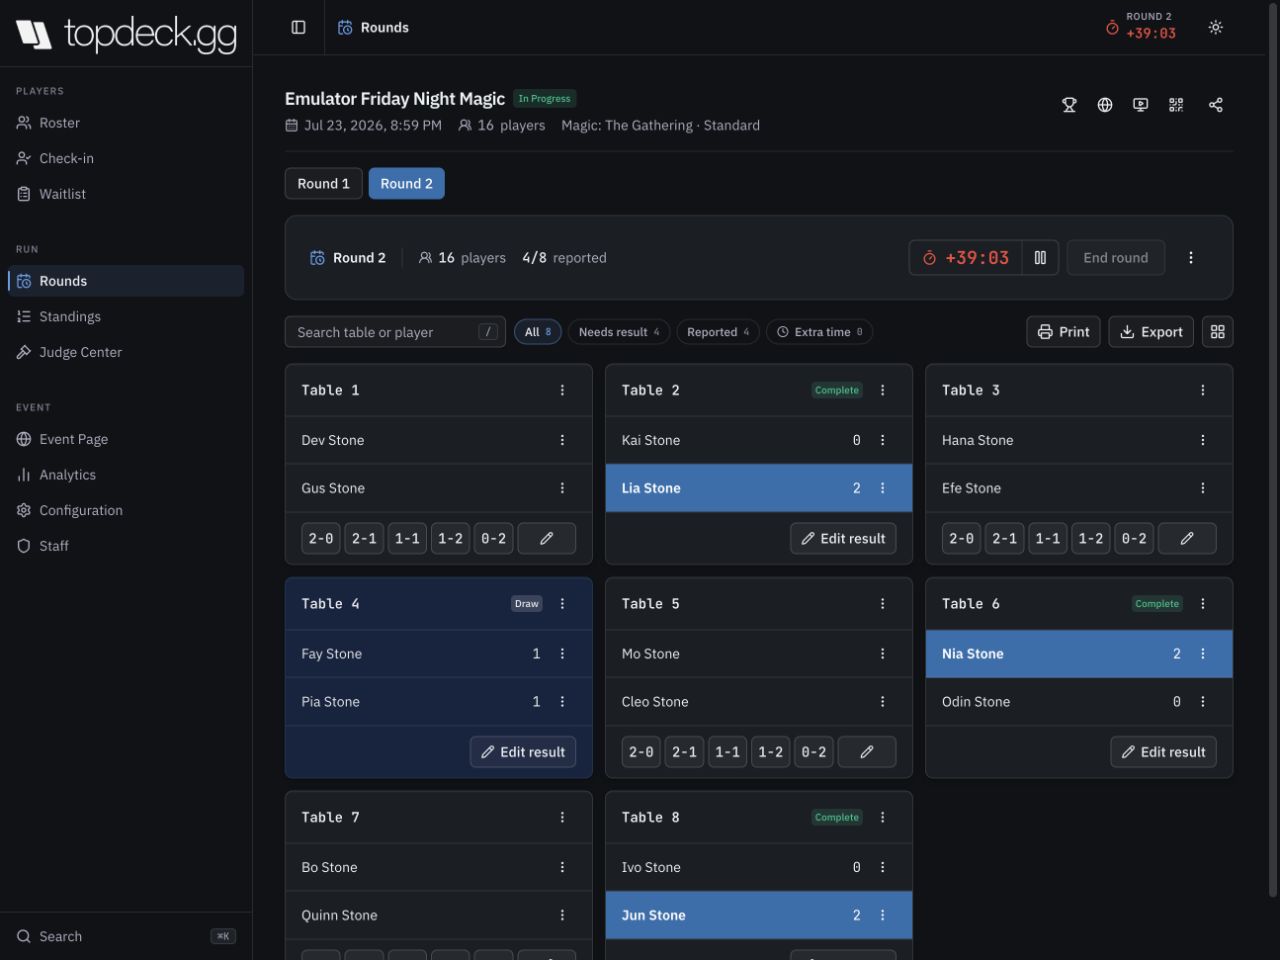Toggle the sidebar panel icon

pos(298,27)
